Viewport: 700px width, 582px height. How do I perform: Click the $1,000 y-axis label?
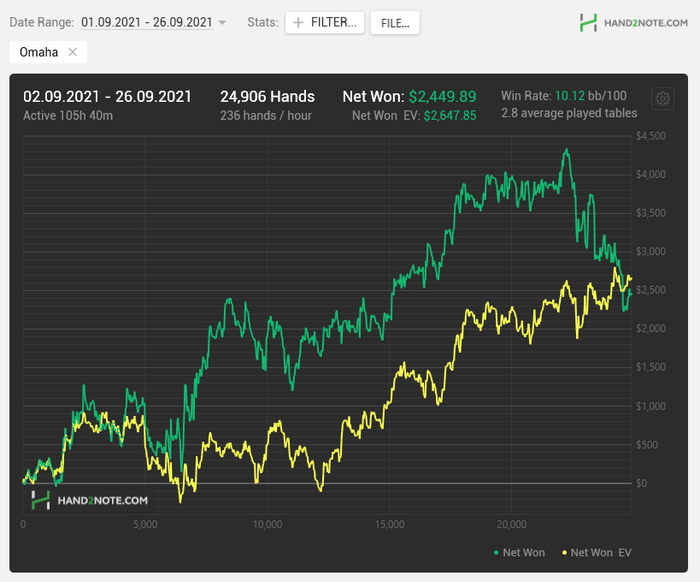coord(650,406)
